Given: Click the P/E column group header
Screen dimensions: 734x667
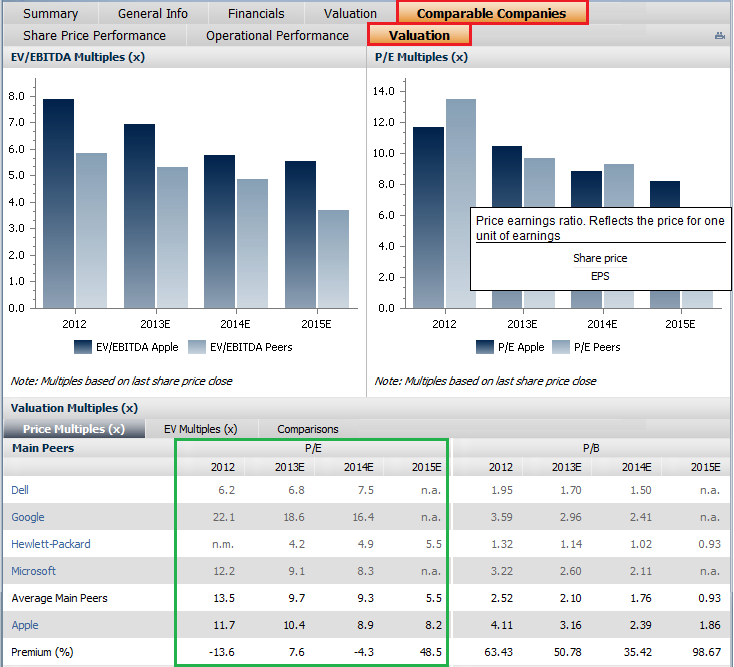Looking at the screenshot, I should [313, 448].
